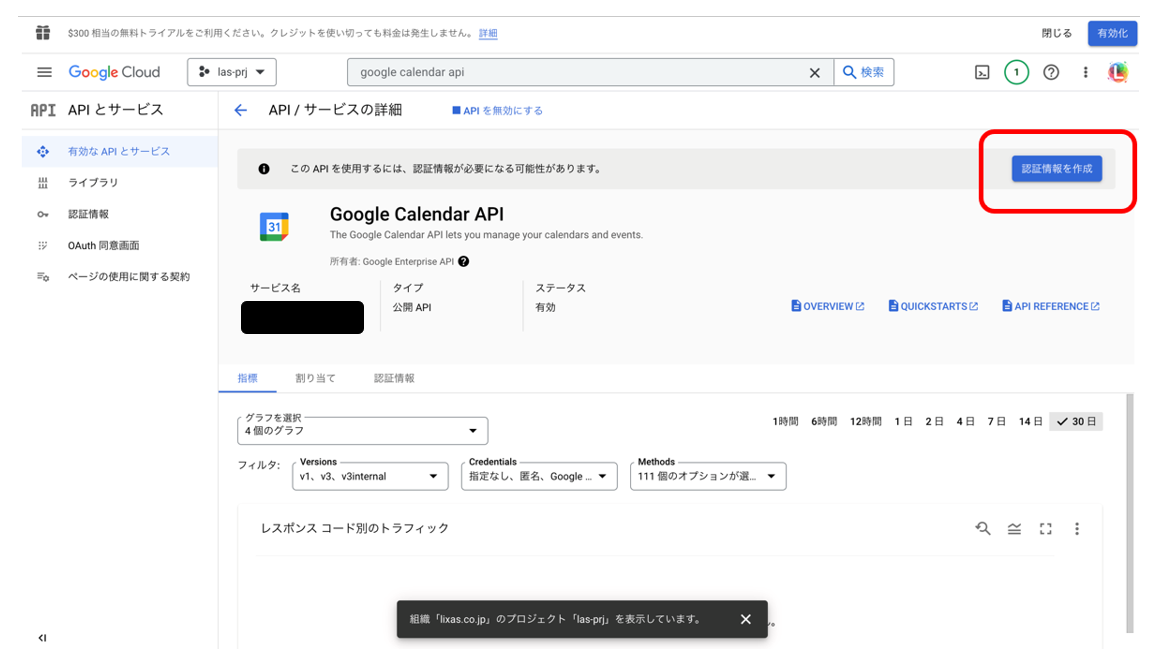Click the gift icon in trial banner
The height and width of the screenshot is (666, 1152).
click(43, 32)
